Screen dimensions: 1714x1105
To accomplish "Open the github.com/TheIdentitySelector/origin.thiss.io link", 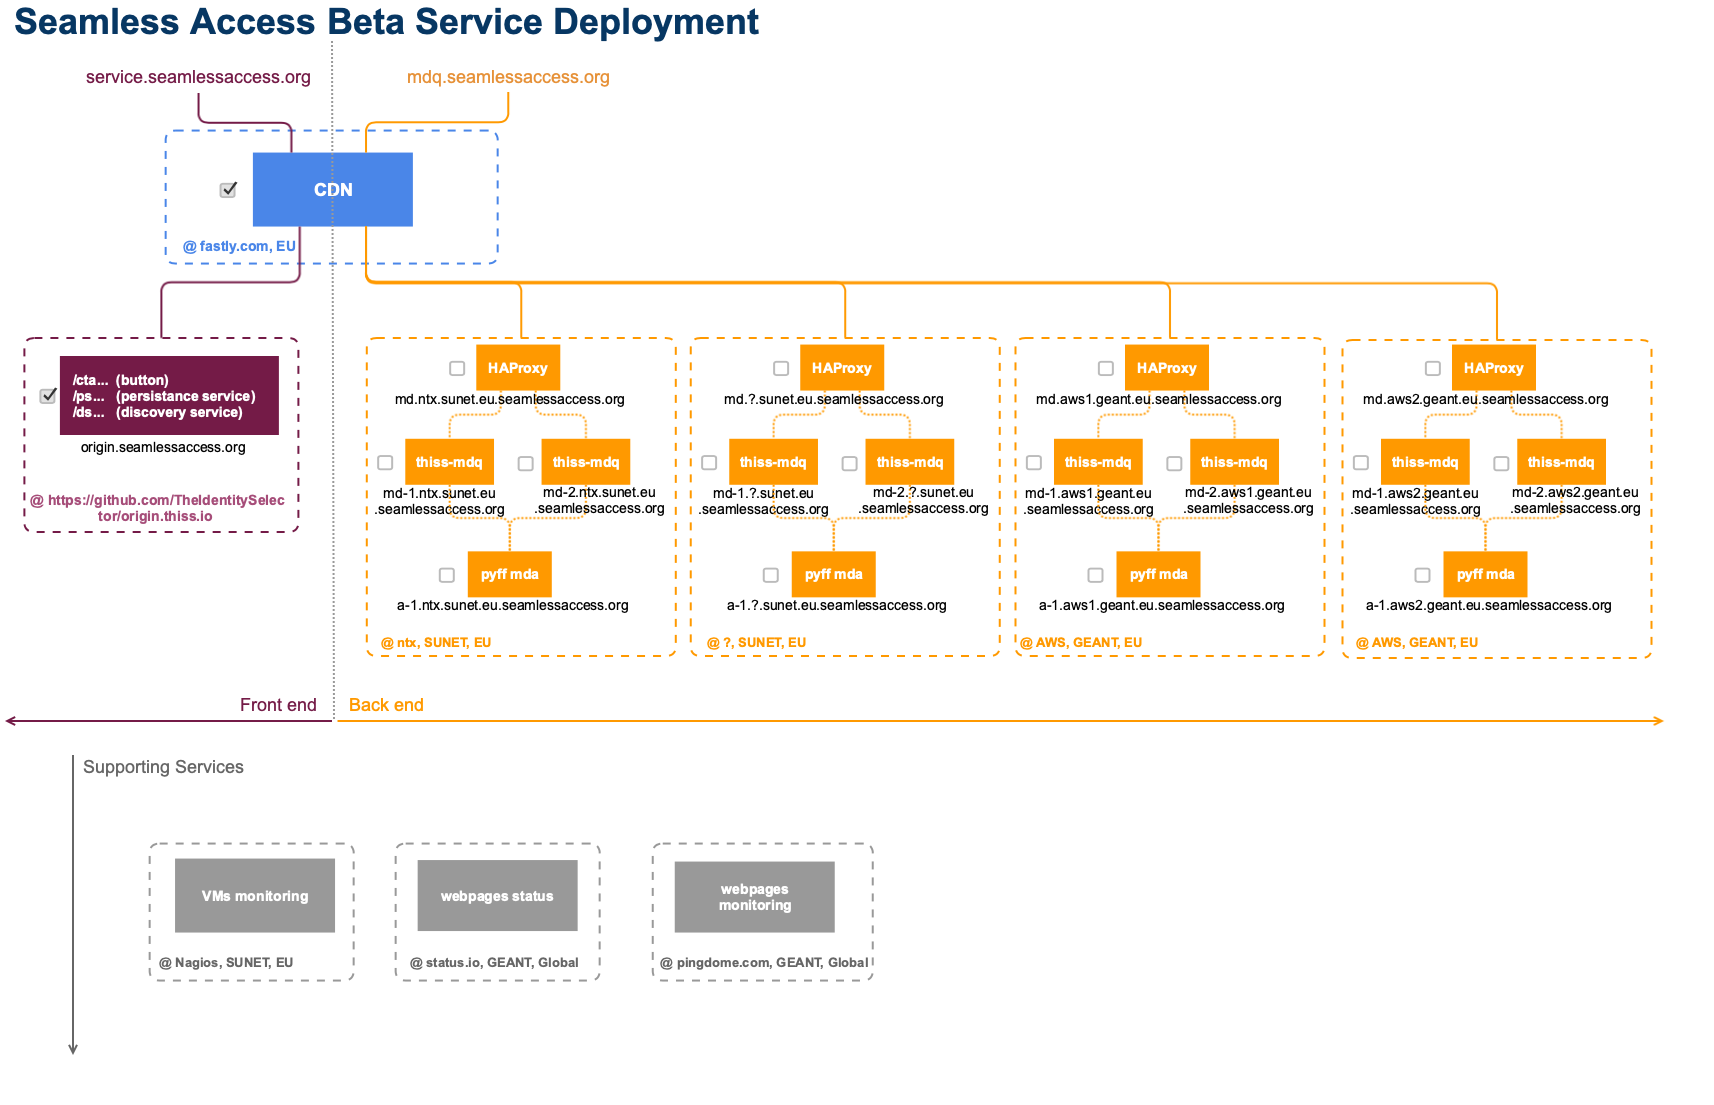I will click(x=158, y=508).
